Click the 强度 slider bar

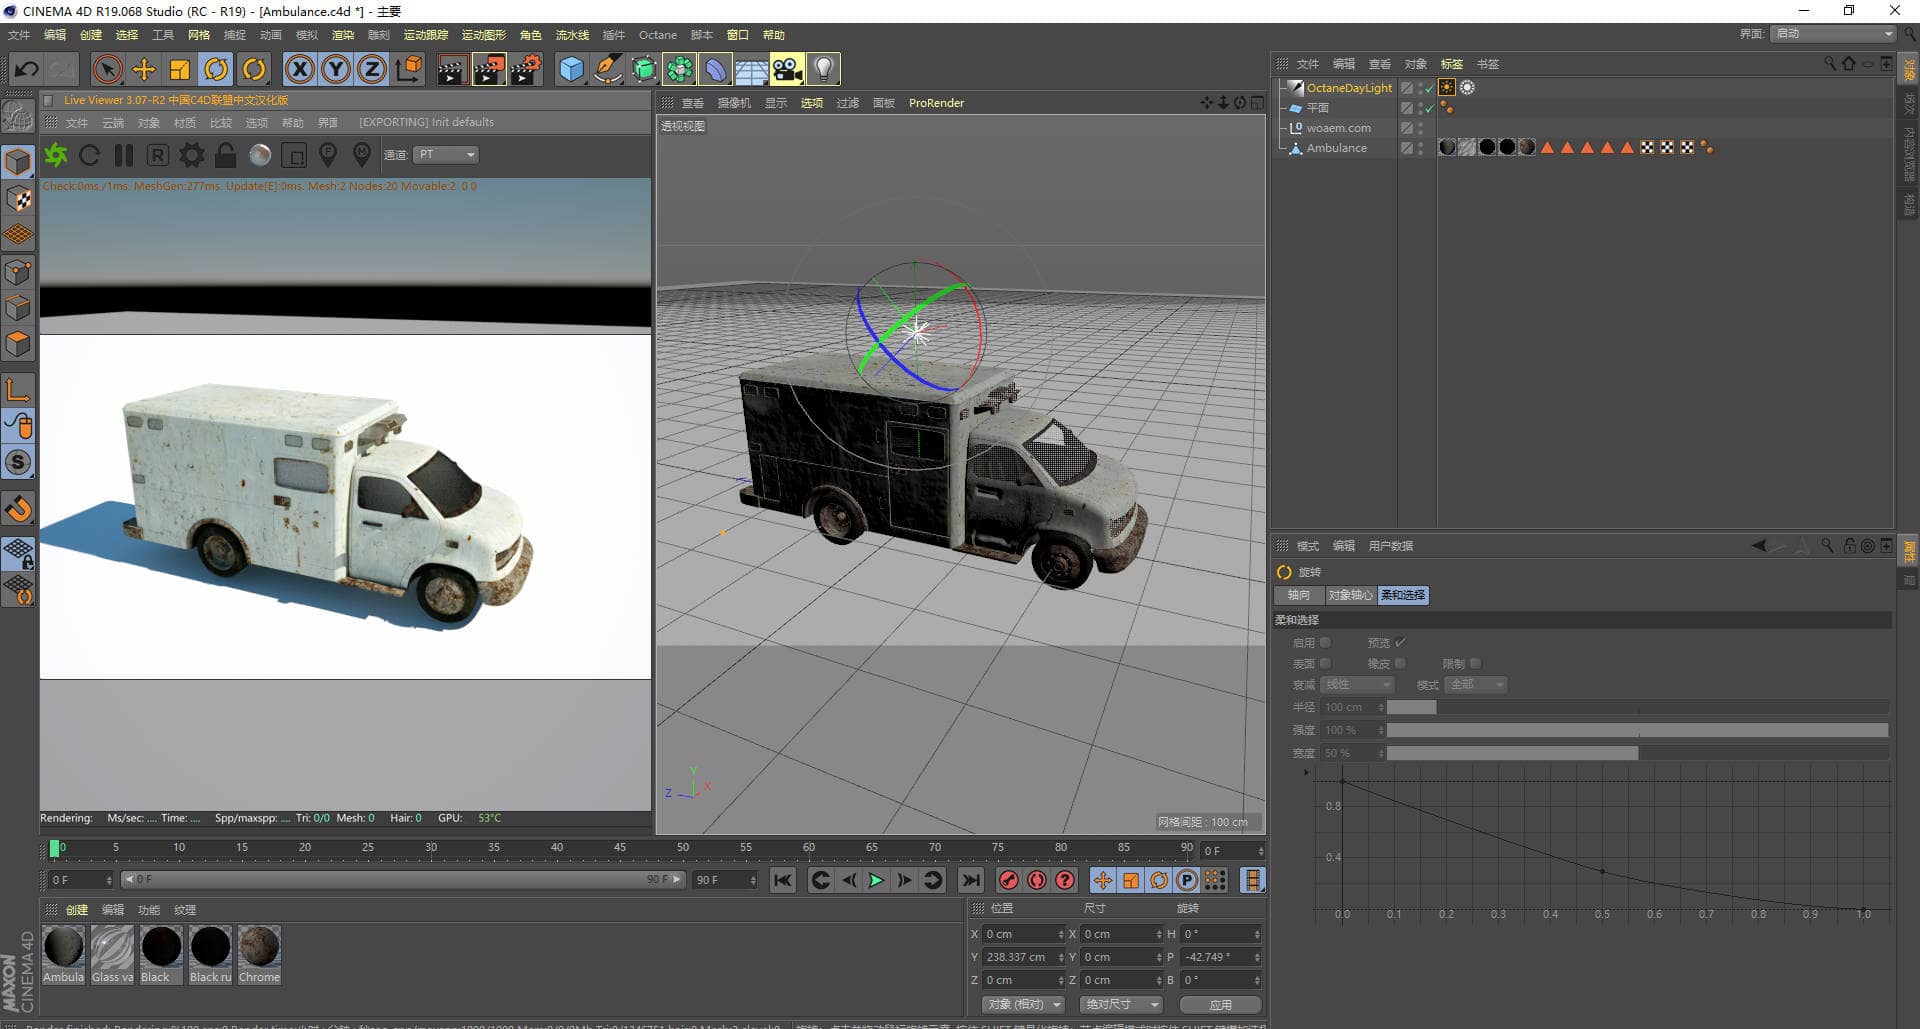(x=1637, y=730)
